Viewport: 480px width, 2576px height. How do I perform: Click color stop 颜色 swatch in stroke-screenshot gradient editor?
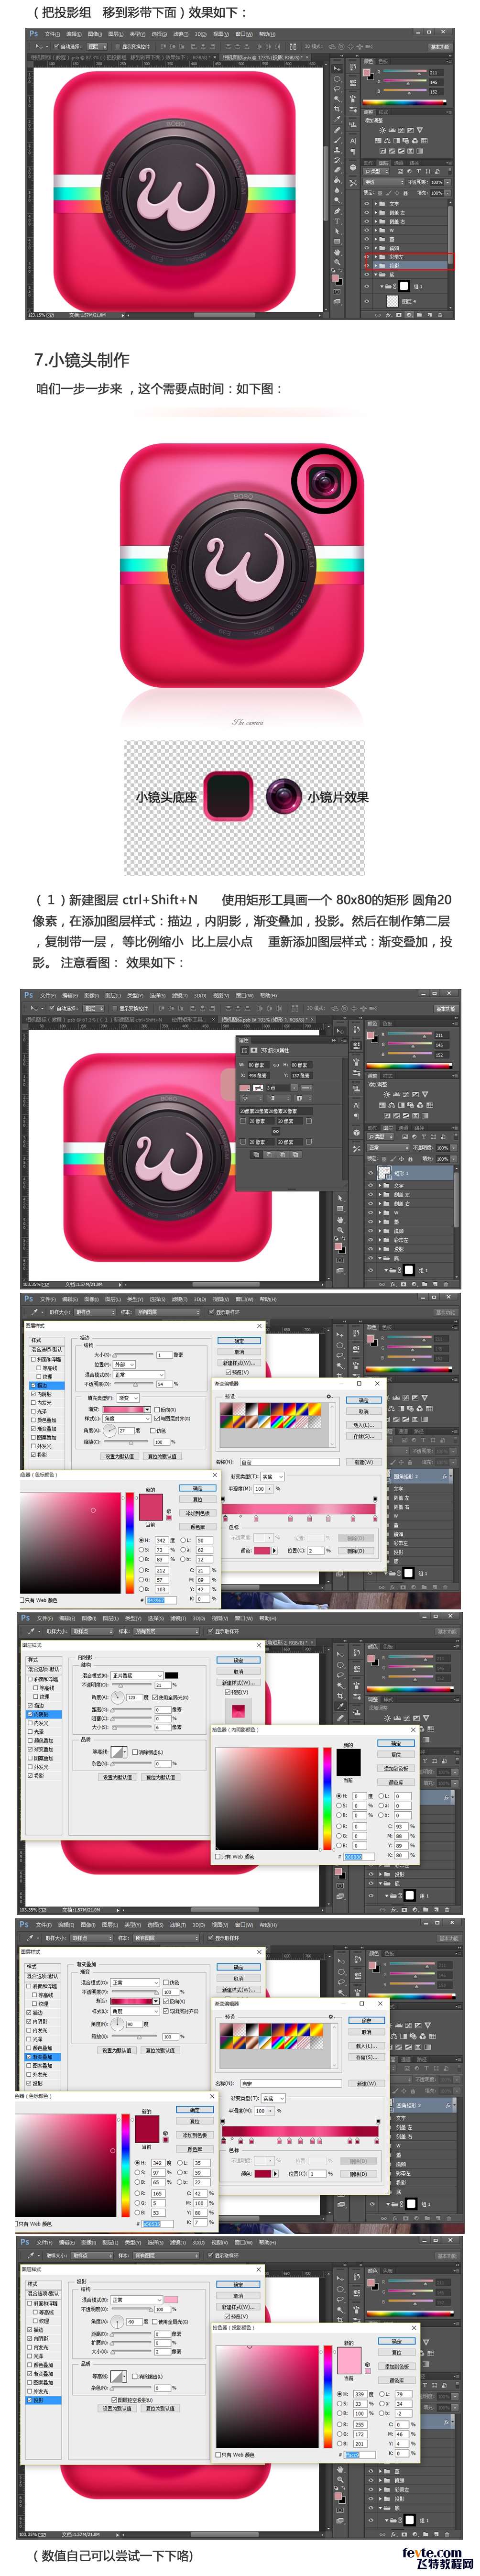(262, 1550)
